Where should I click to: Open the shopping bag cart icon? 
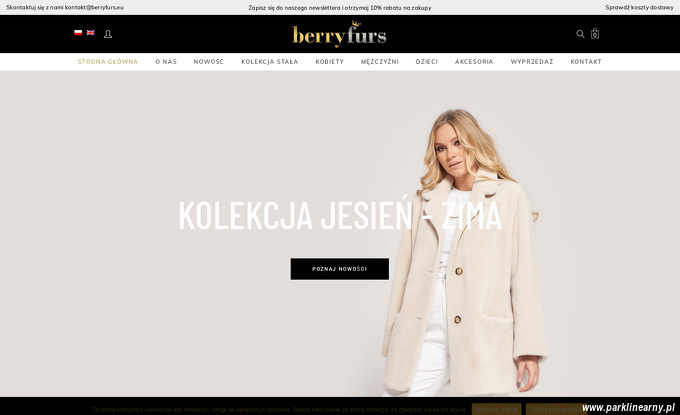coord(595,33)
